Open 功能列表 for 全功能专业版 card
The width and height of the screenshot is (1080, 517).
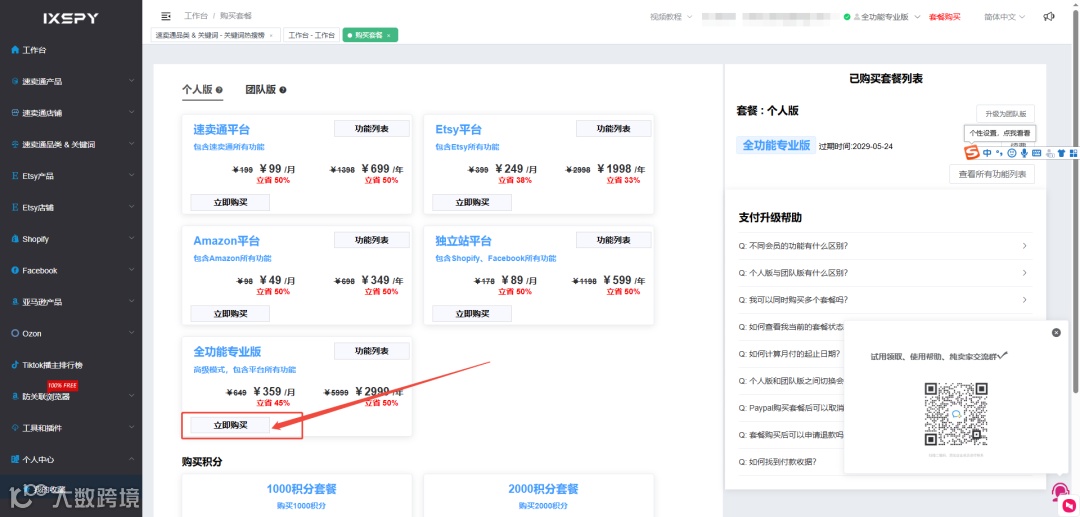click(372, 351)
